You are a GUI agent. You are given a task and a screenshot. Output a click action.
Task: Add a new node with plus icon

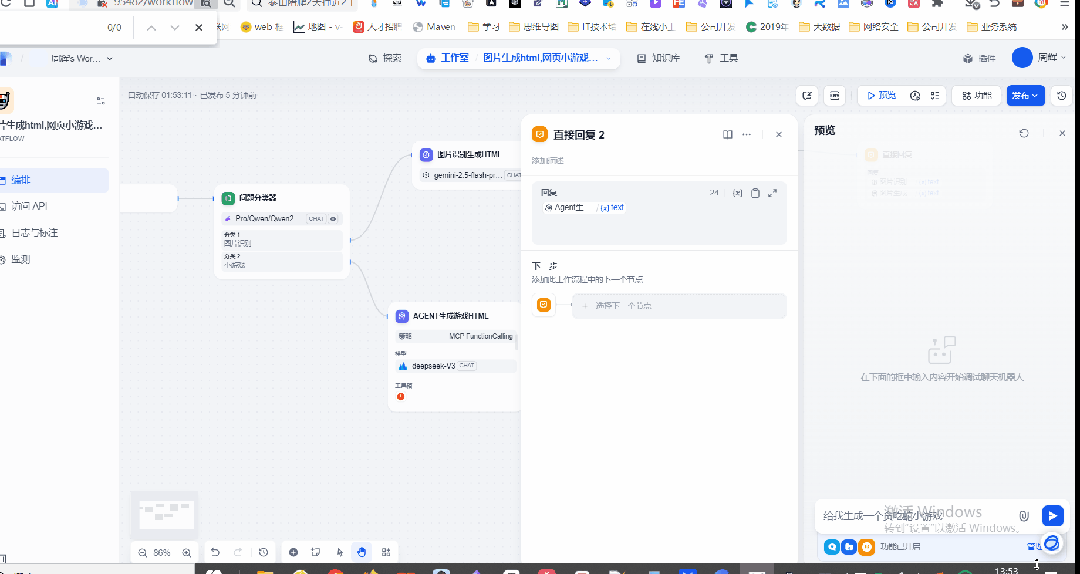click(x=293, y=552)
